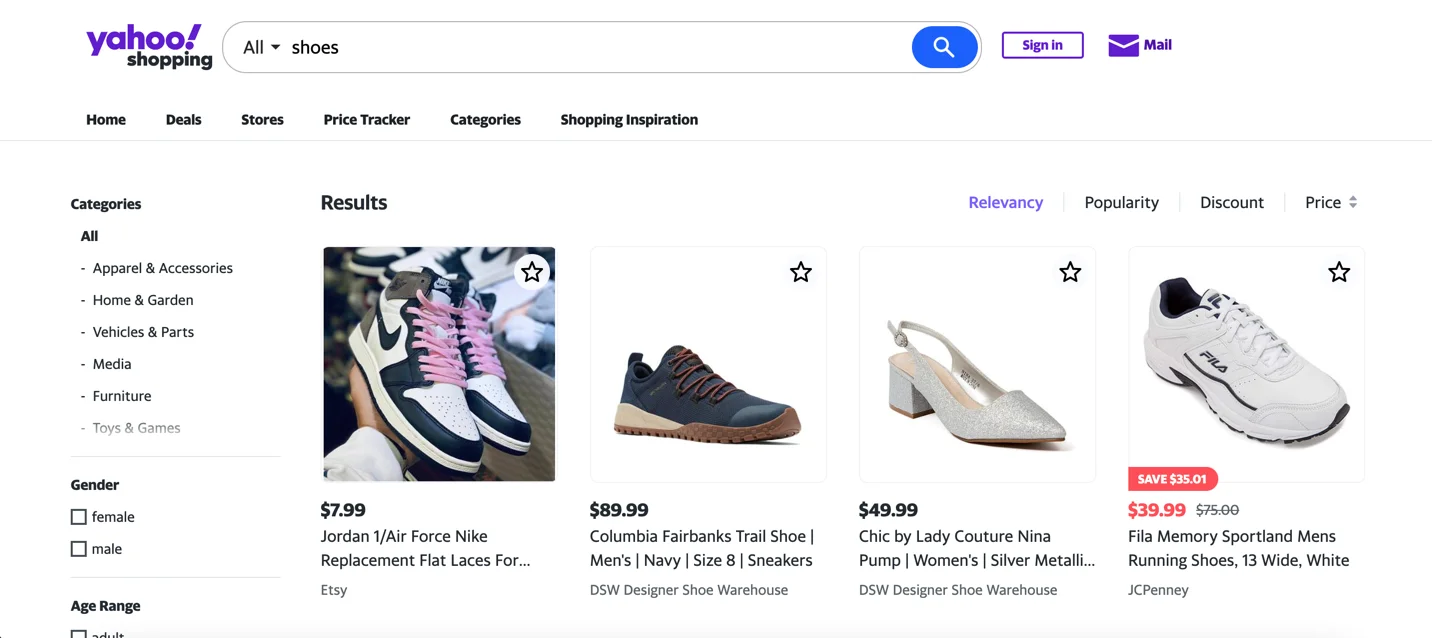Favorite the Jordan 1 laces product
The width and height of the screenshot is (1432, 638).
click(x=531, y=271)
